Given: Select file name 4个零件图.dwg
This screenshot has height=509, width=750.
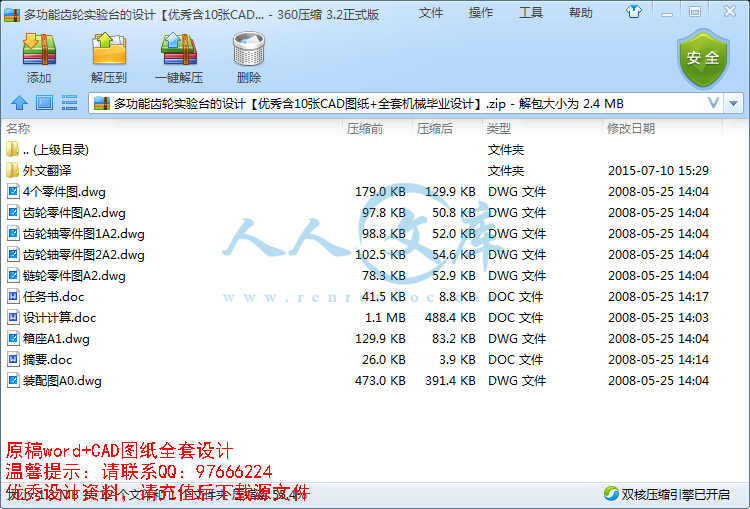Looking at the screenshot, I should click(64, 192).
